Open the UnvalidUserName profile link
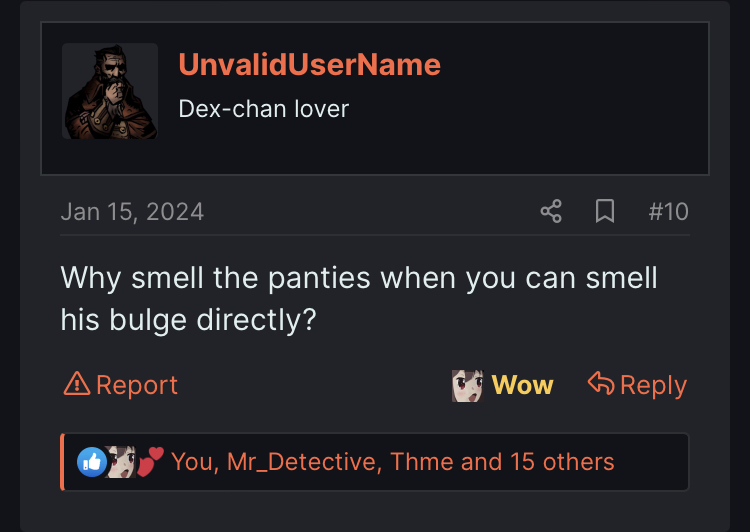Viewport: 750px width, 532px height. point(309,65)
